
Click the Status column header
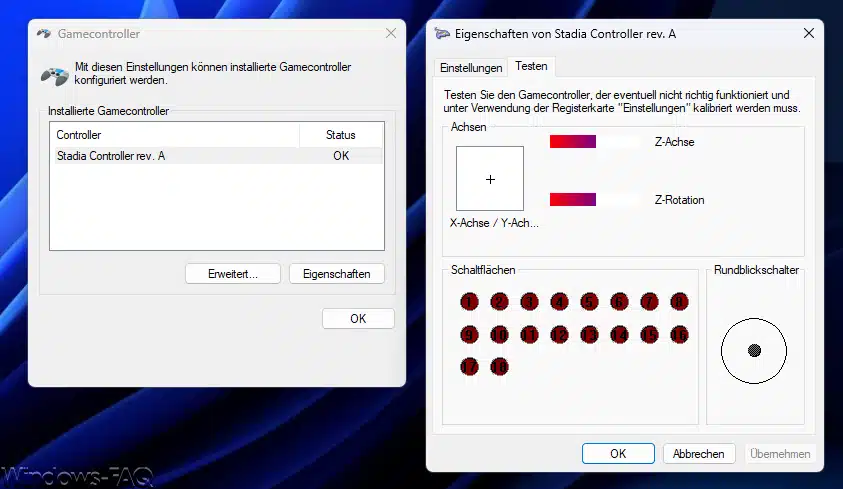point(341,135)
